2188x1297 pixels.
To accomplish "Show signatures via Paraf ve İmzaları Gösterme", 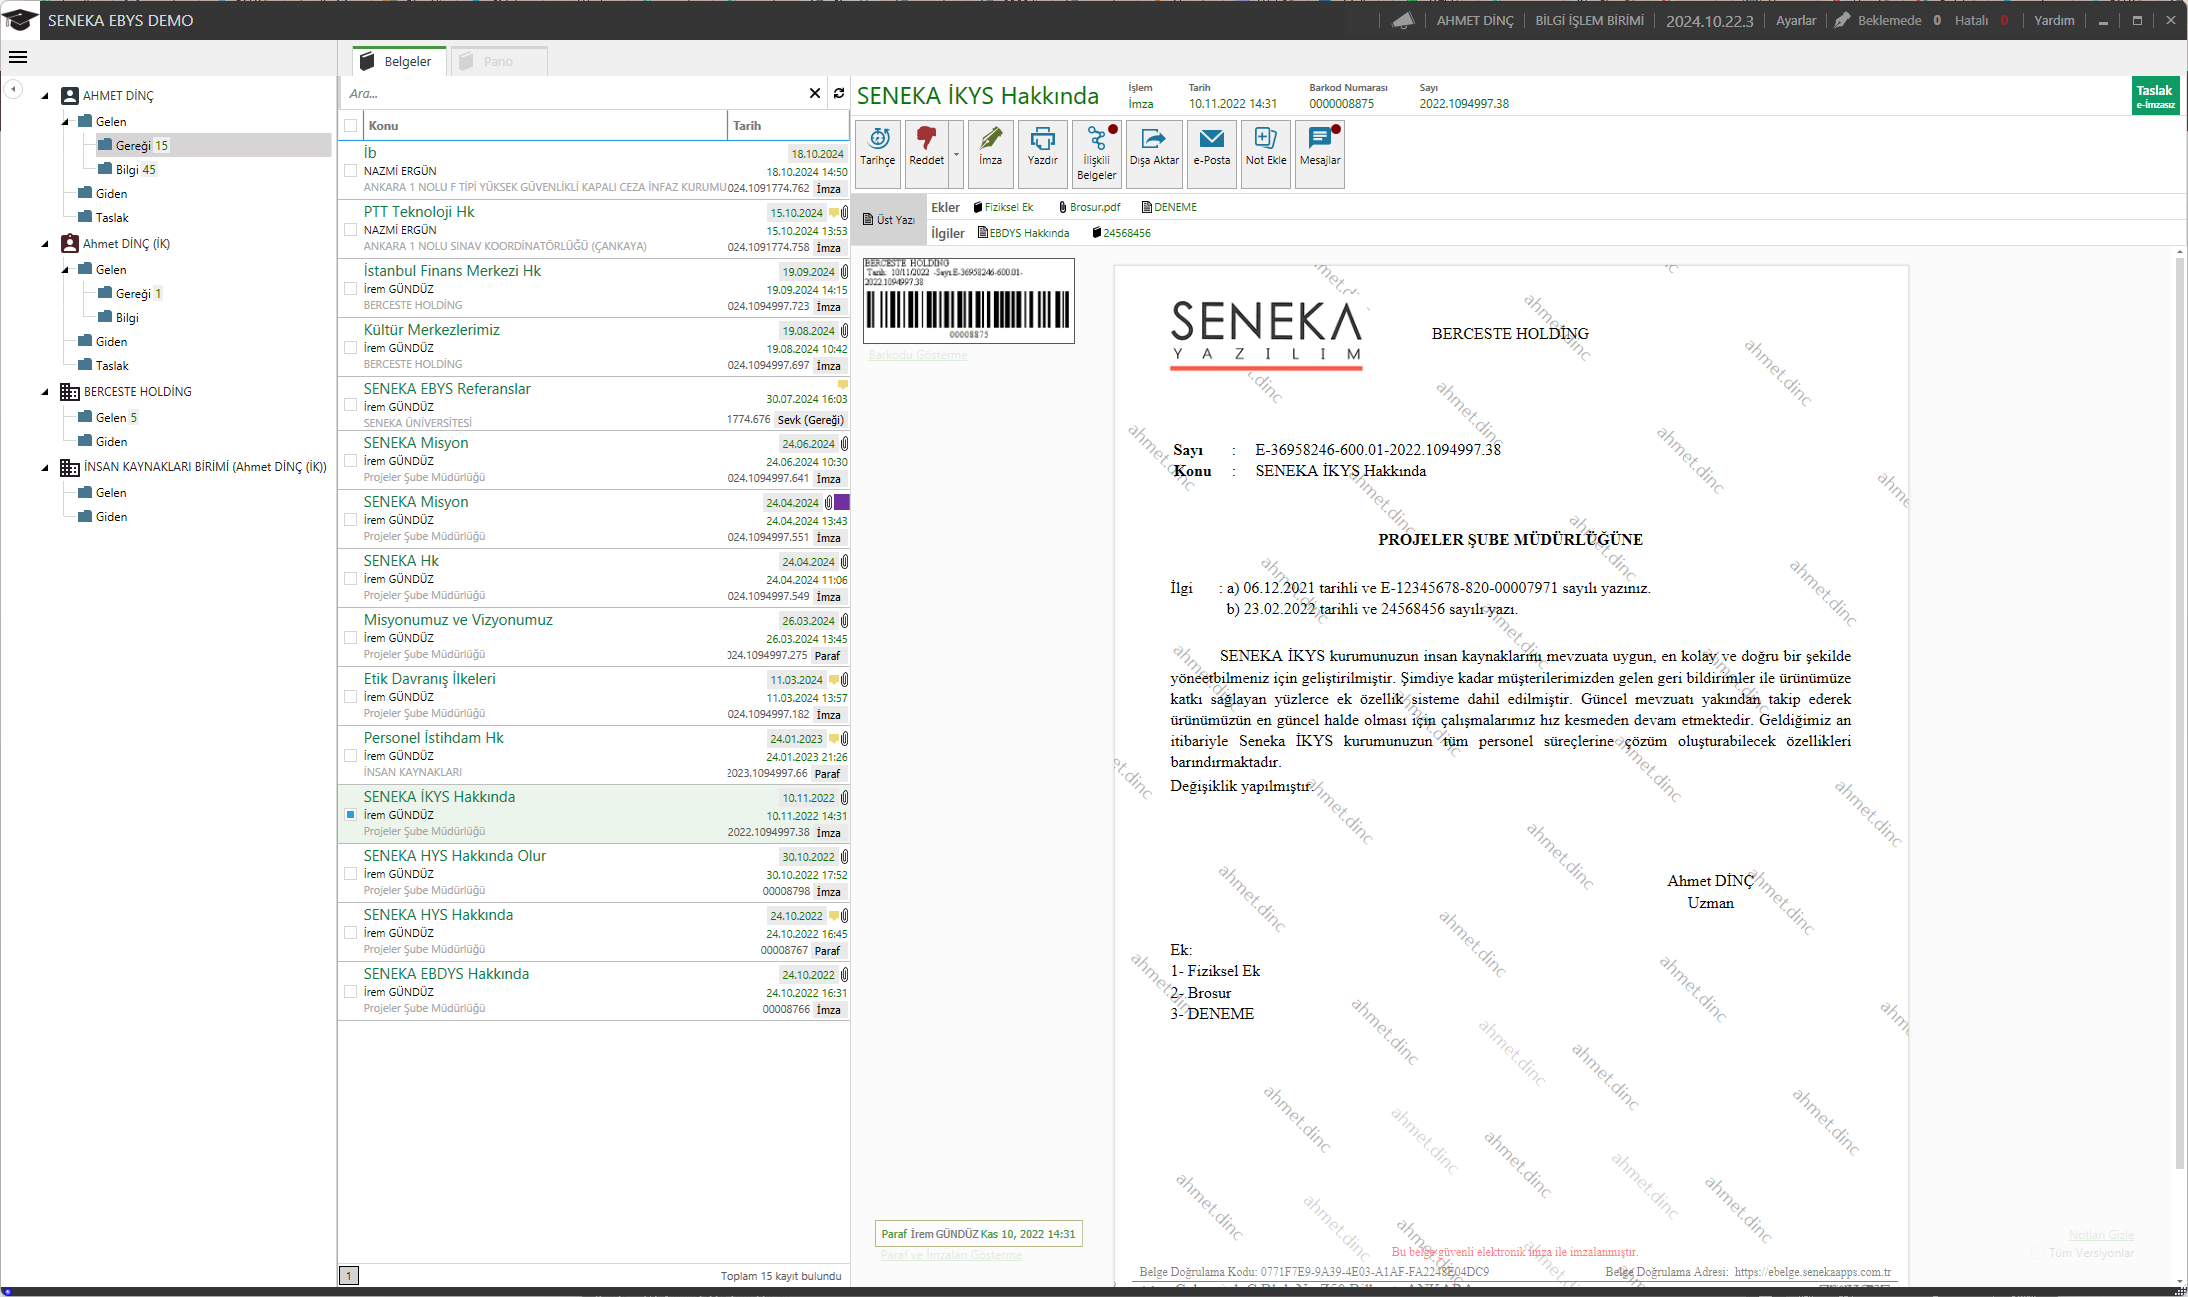I will click(x=949, y=1255).
